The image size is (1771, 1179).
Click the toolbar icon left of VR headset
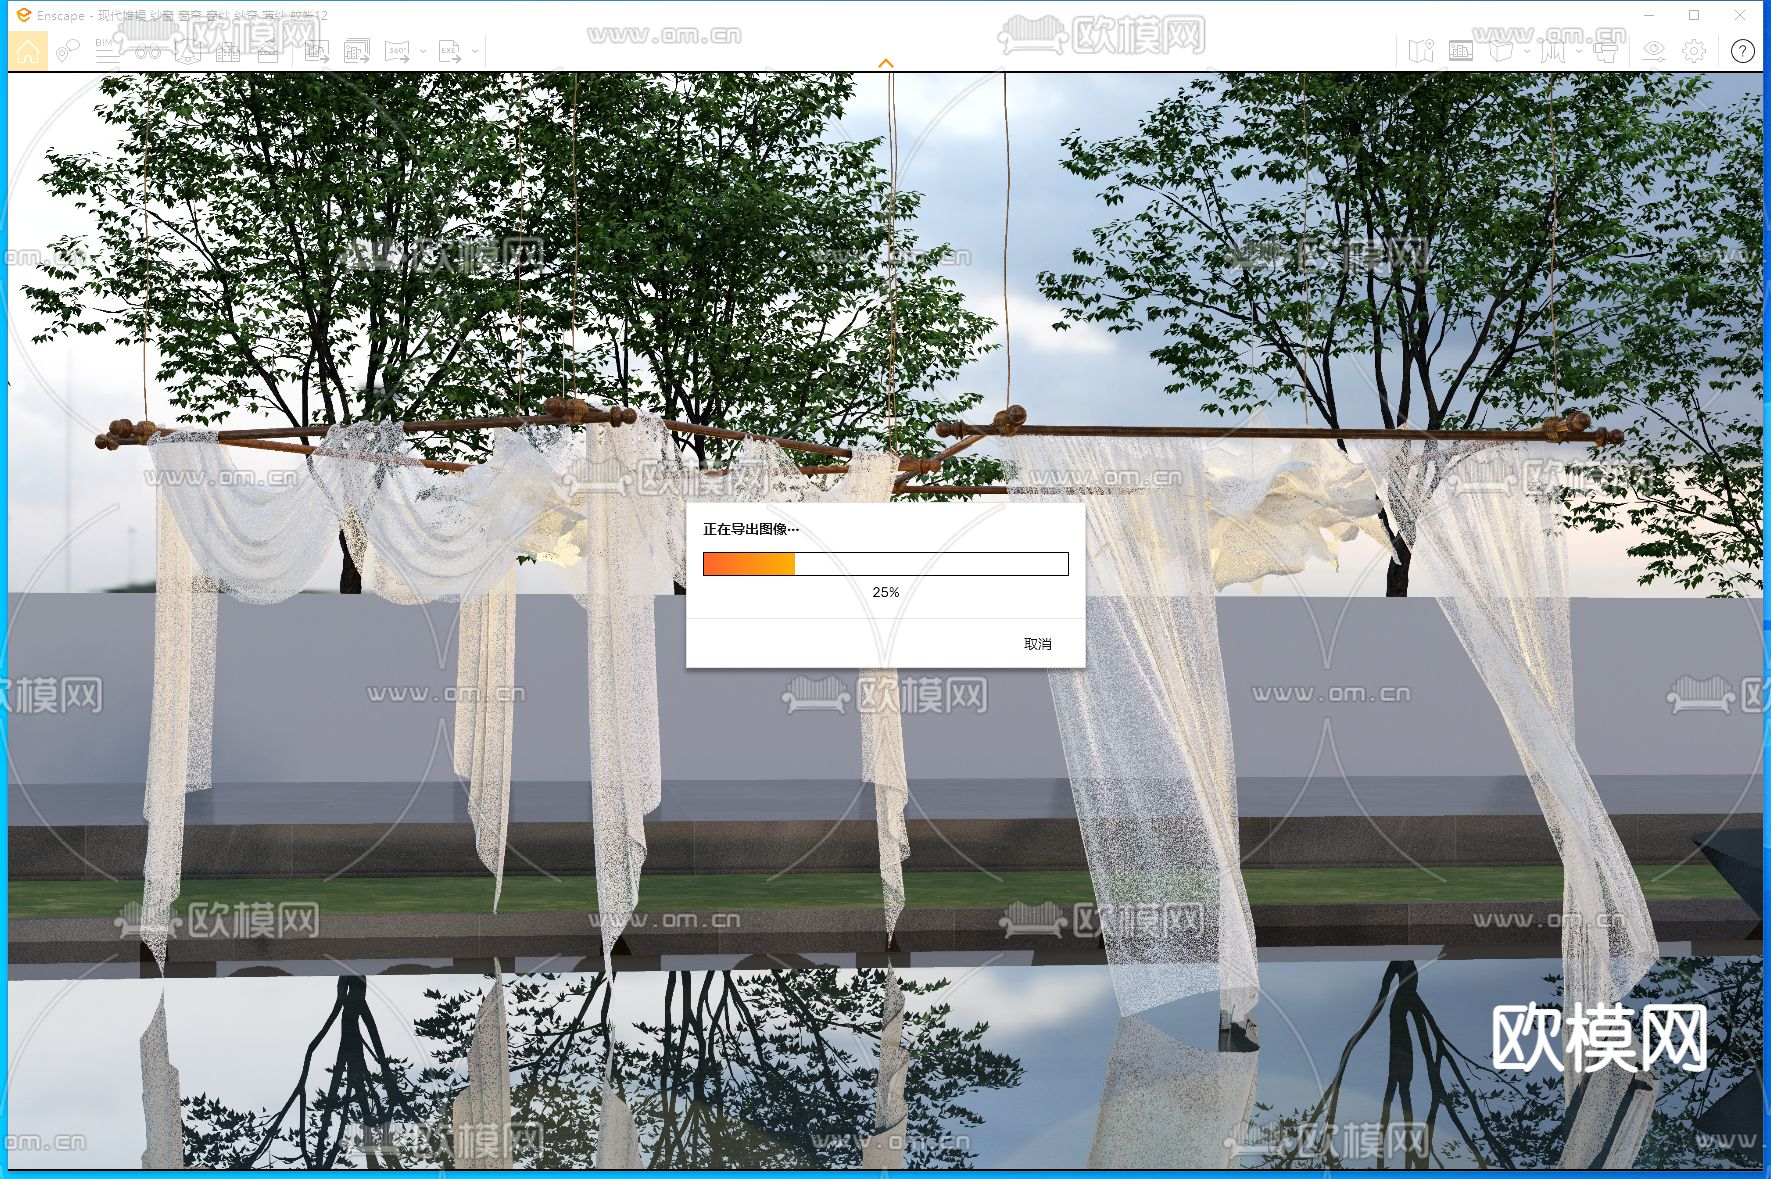(1552, 51)
